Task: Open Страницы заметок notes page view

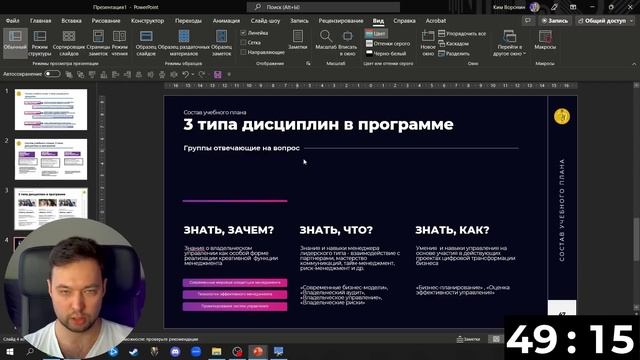Action: pos(98,42)
